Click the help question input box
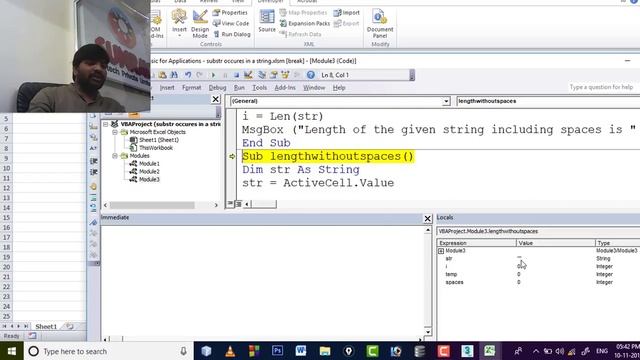640x360 pixels. (x=602, y=87)
